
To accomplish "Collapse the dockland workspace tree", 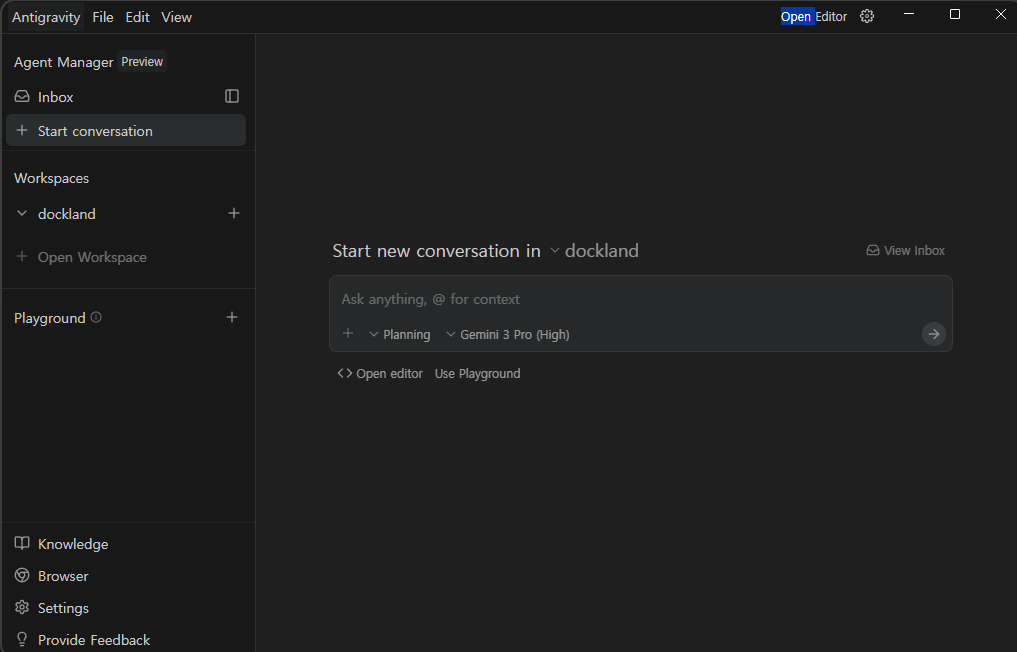I will point(22,214).
